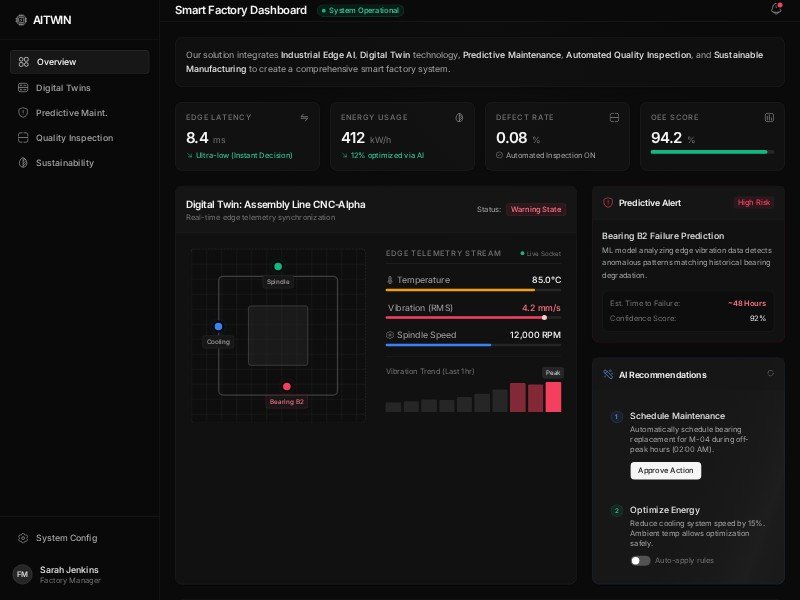Click the Edge Latency card icon

point(304,117)
